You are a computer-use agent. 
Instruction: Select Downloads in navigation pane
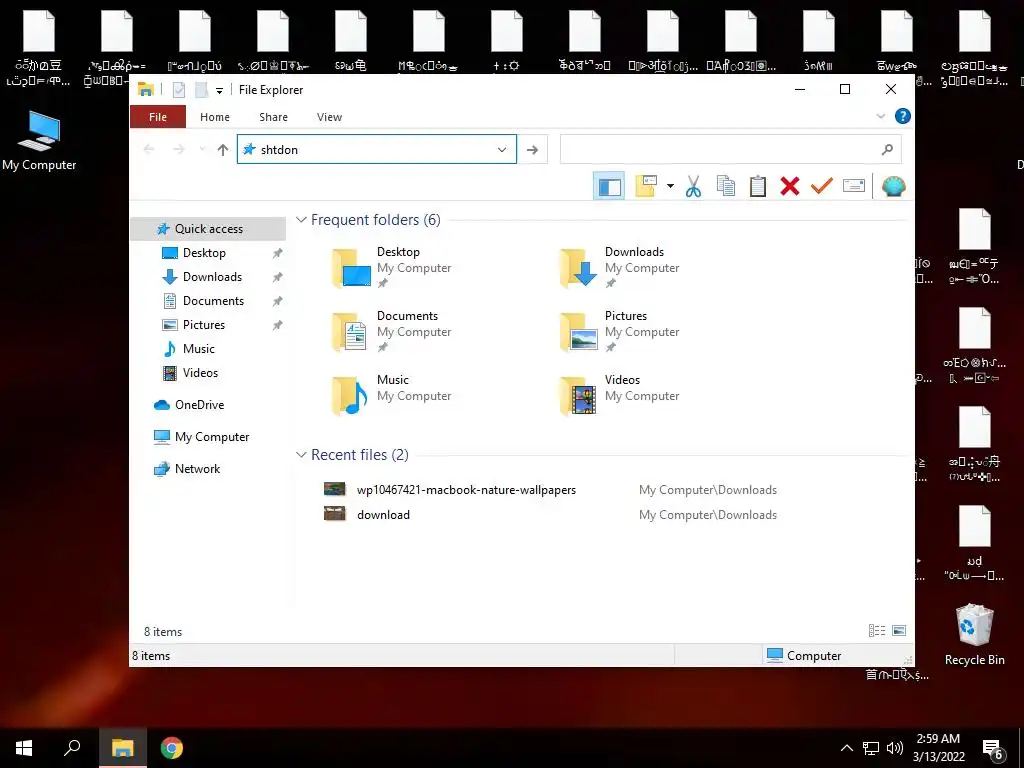[212, 277]
